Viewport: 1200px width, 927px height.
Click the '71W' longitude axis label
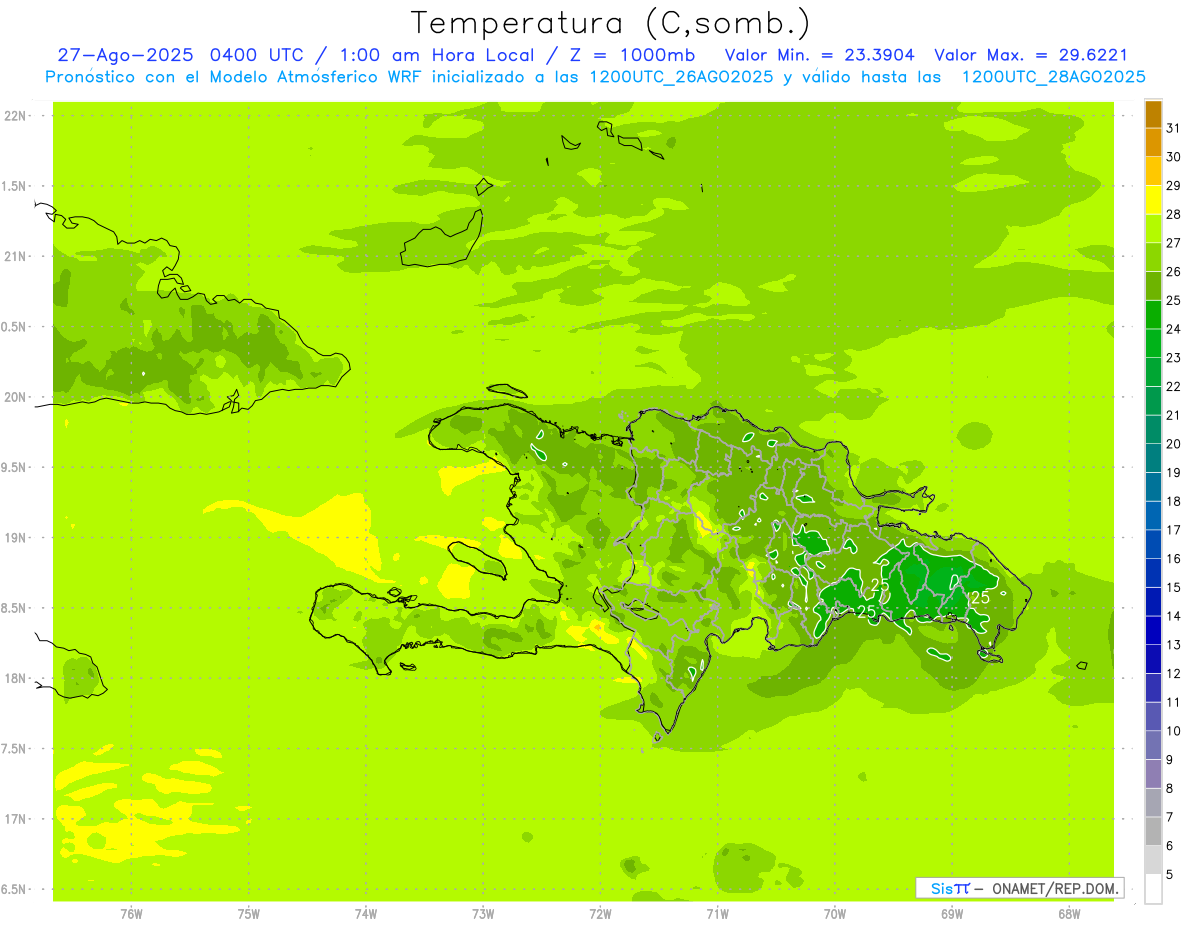point(717,913)
